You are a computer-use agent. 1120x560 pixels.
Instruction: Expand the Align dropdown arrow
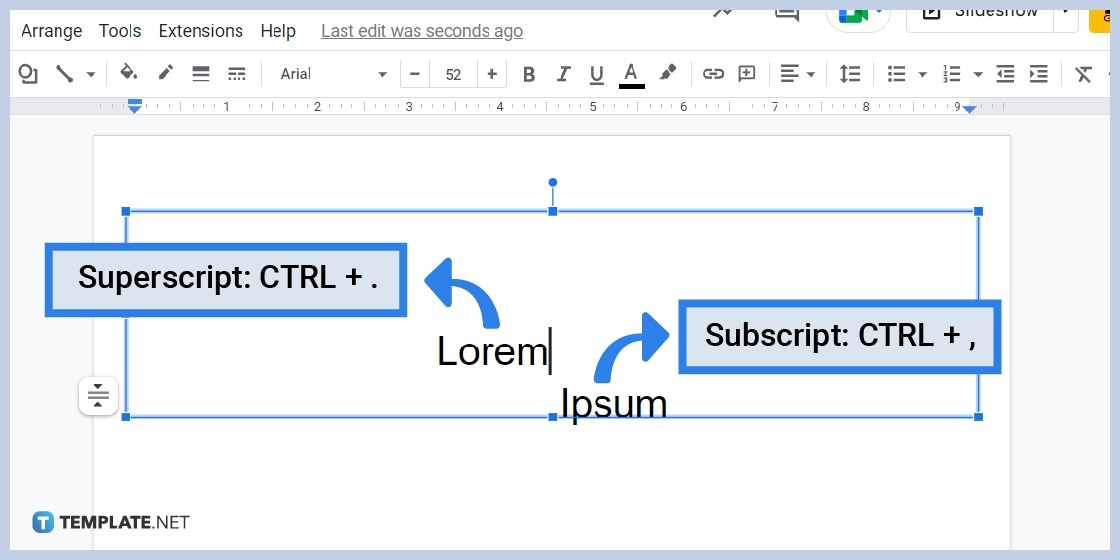(x=811, y=74)
